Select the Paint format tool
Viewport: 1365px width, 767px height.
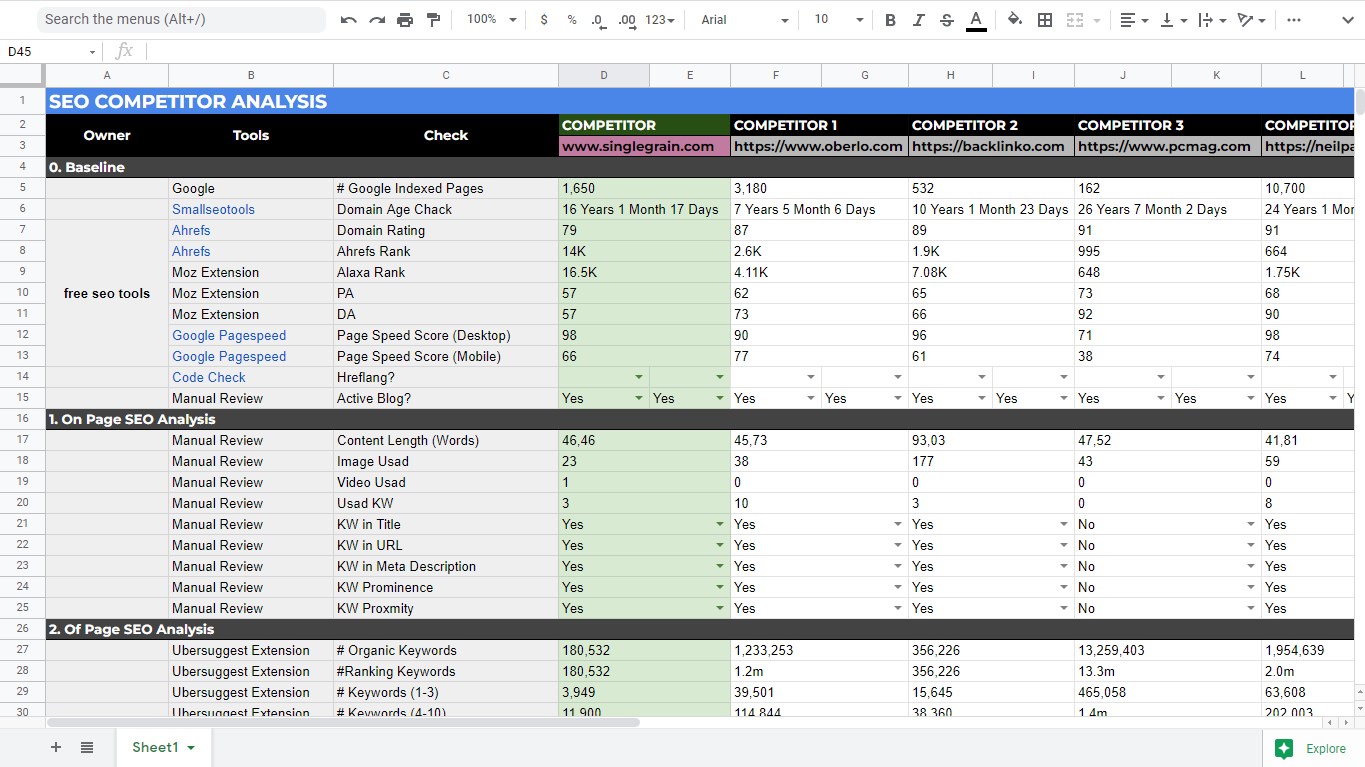pyautogui.click(x=433, y=19)
